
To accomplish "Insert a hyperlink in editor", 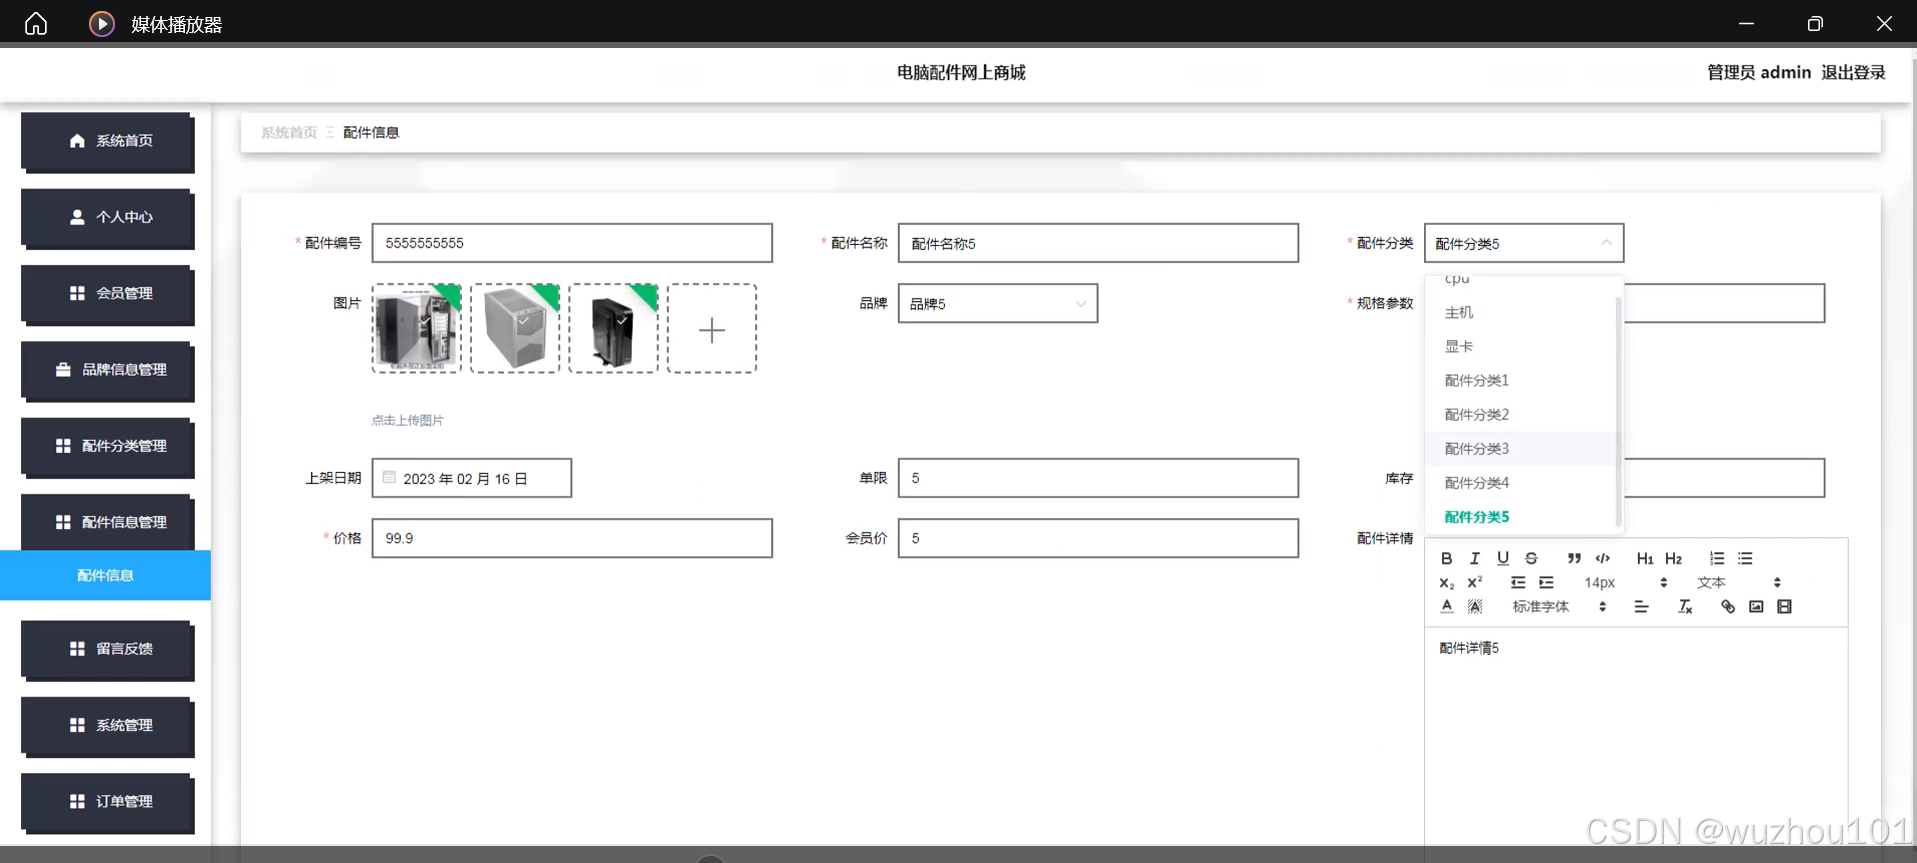I will pyautogui.click(x=1728, y=606).
